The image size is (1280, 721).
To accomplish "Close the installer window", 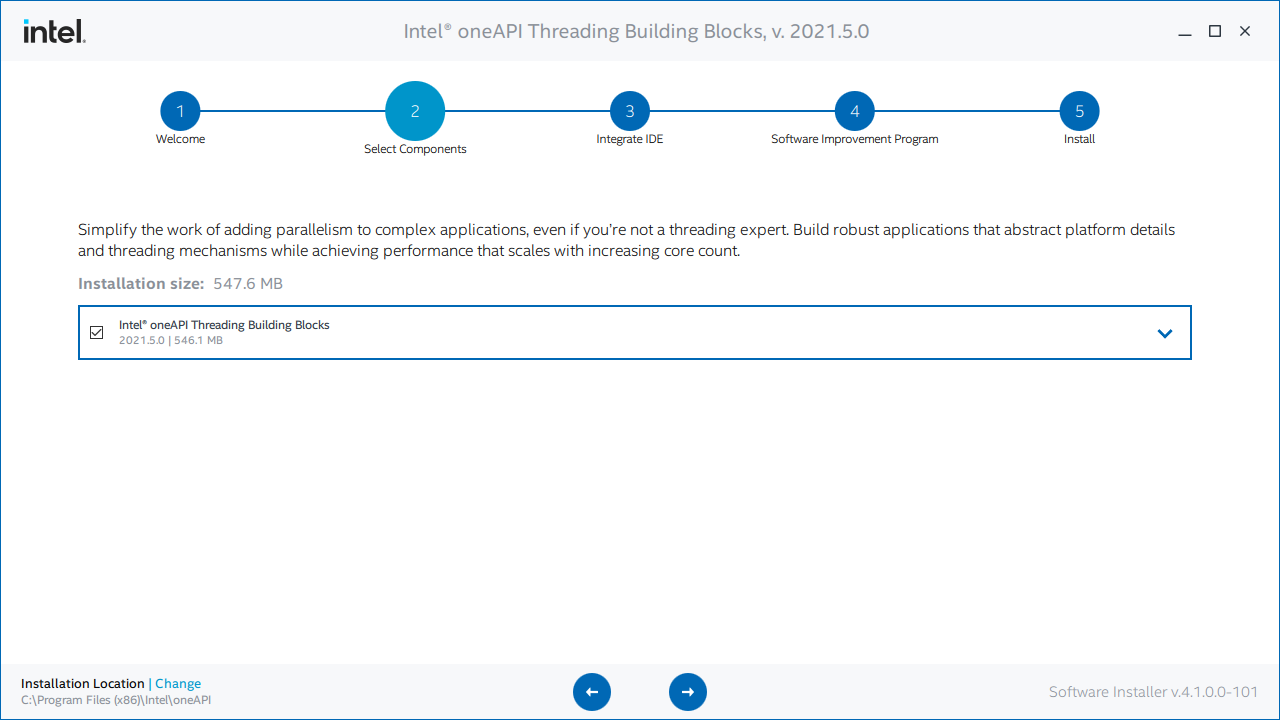I will pos(1245,31).
